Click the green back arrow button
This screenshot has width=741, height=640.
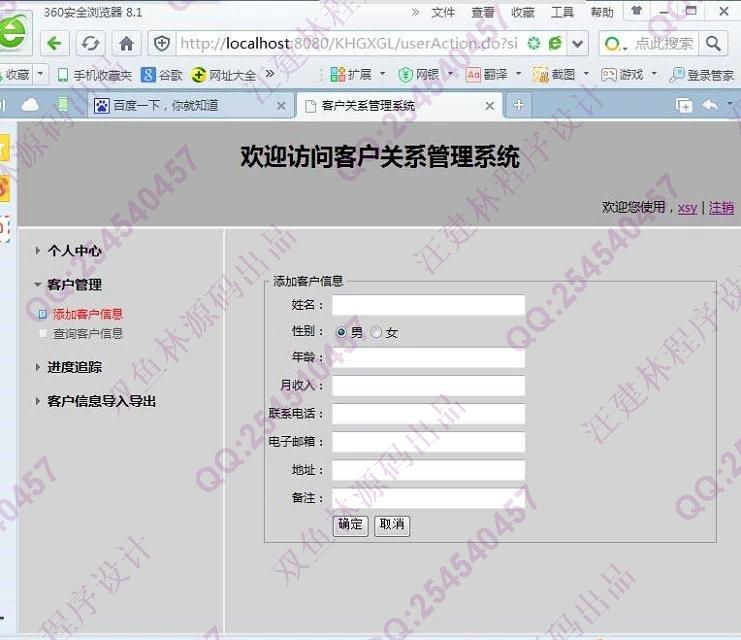(54, 44)
